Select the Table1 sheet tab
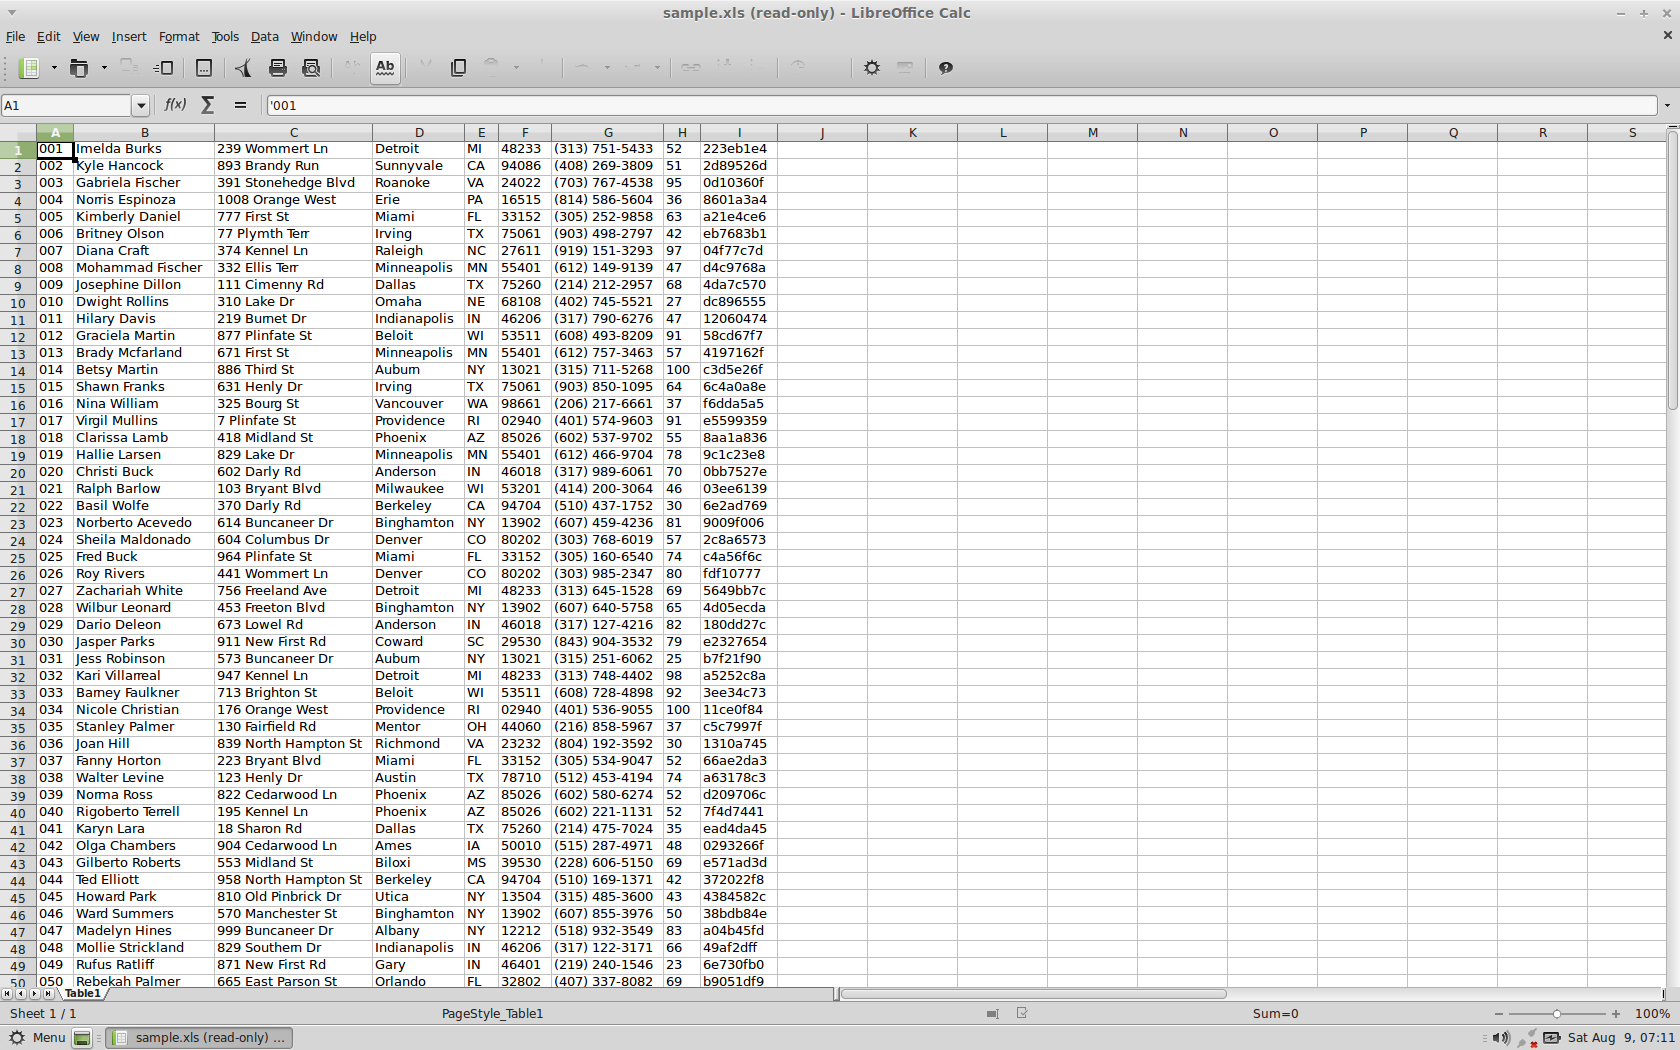 (x=83, y=994)
